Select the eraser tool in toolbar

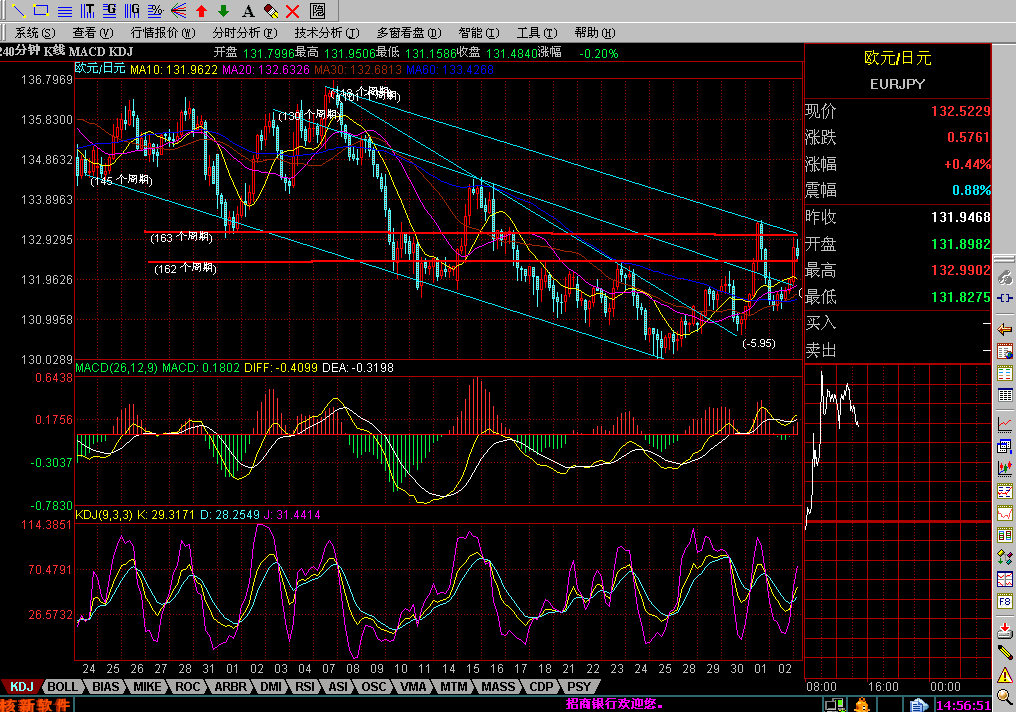pyautogui.click(x=270, y=11)
